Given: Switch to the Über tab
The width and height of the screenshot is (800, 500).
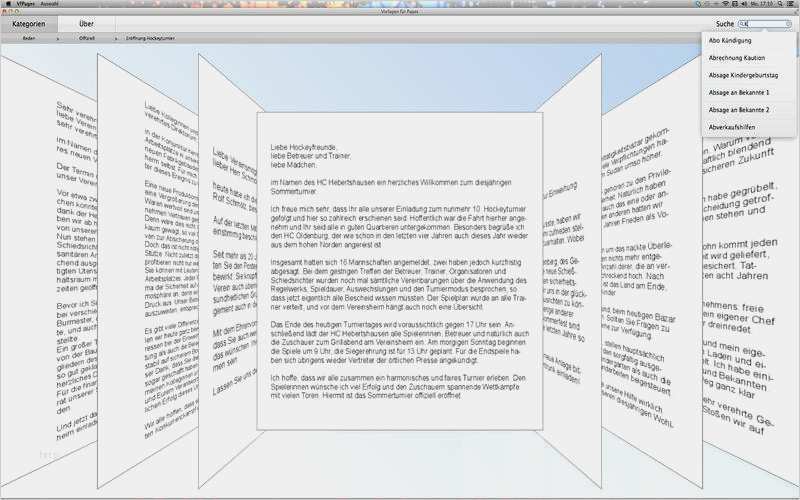Looking at the screenshot, I should [86, 22].
